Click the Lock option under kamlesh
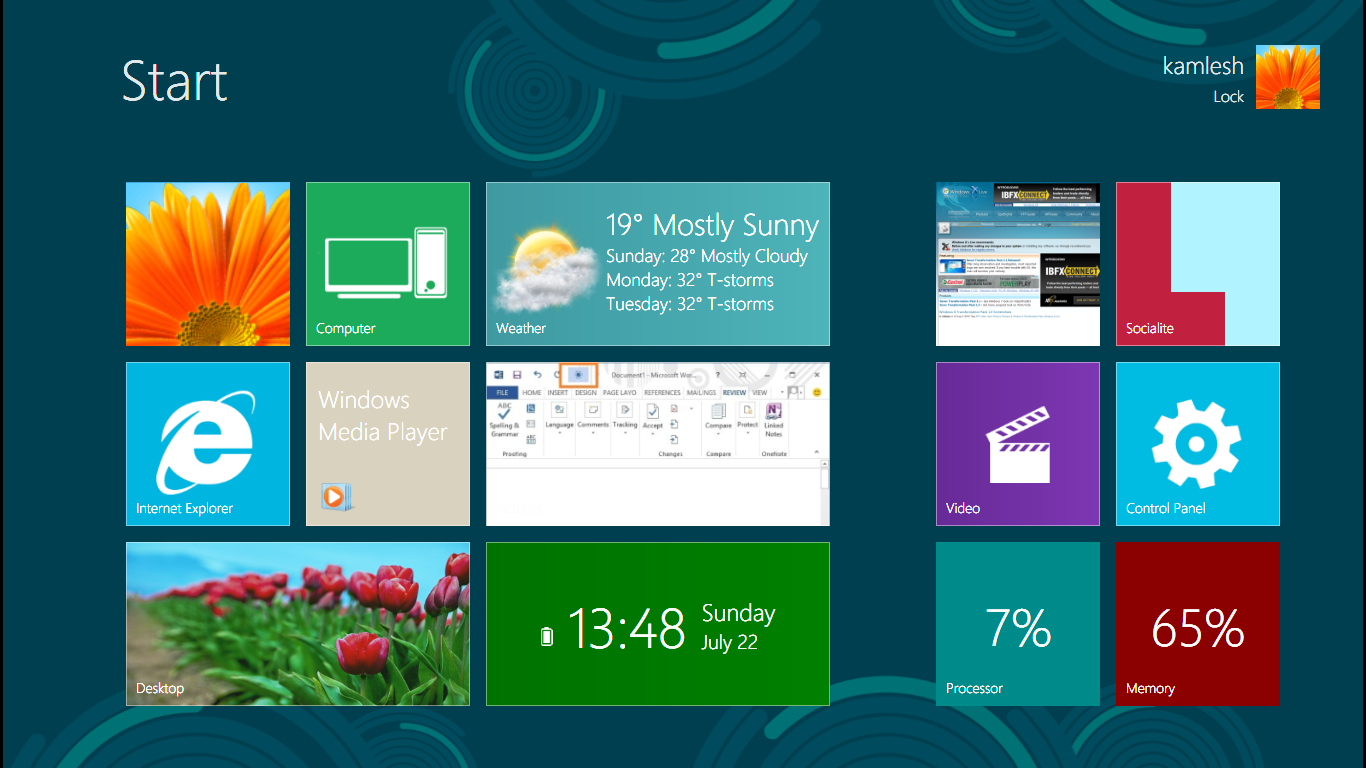The height and width of the screenshot is (768, 1366). point(1229,97)
